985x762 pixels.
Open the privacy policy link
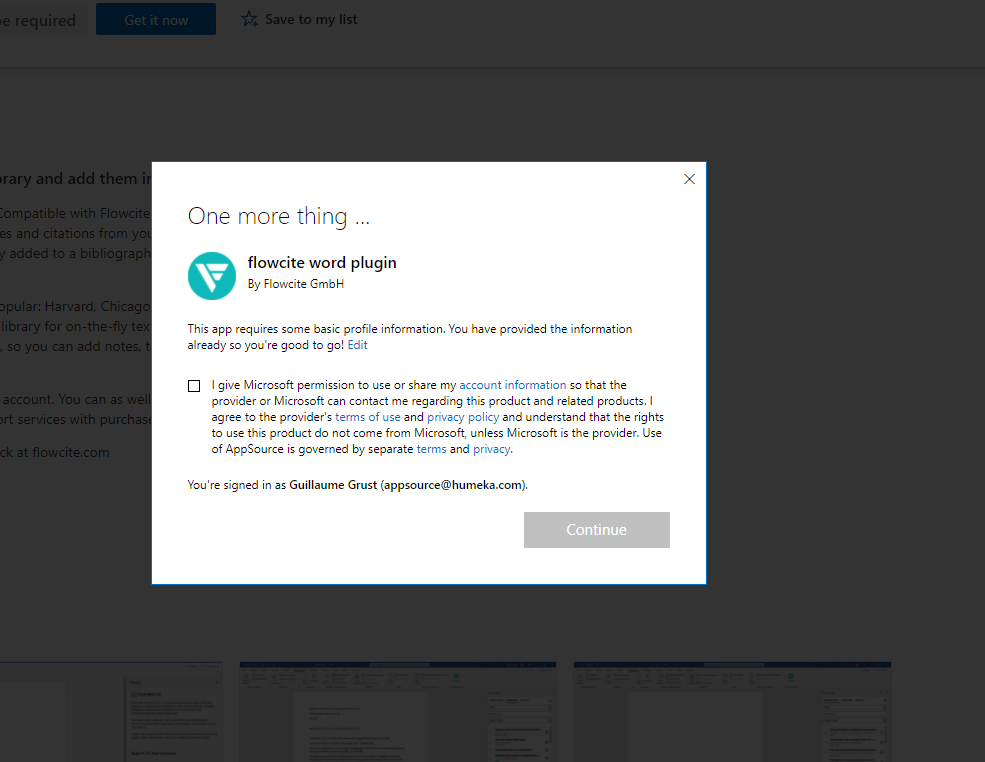coord(463,416)
